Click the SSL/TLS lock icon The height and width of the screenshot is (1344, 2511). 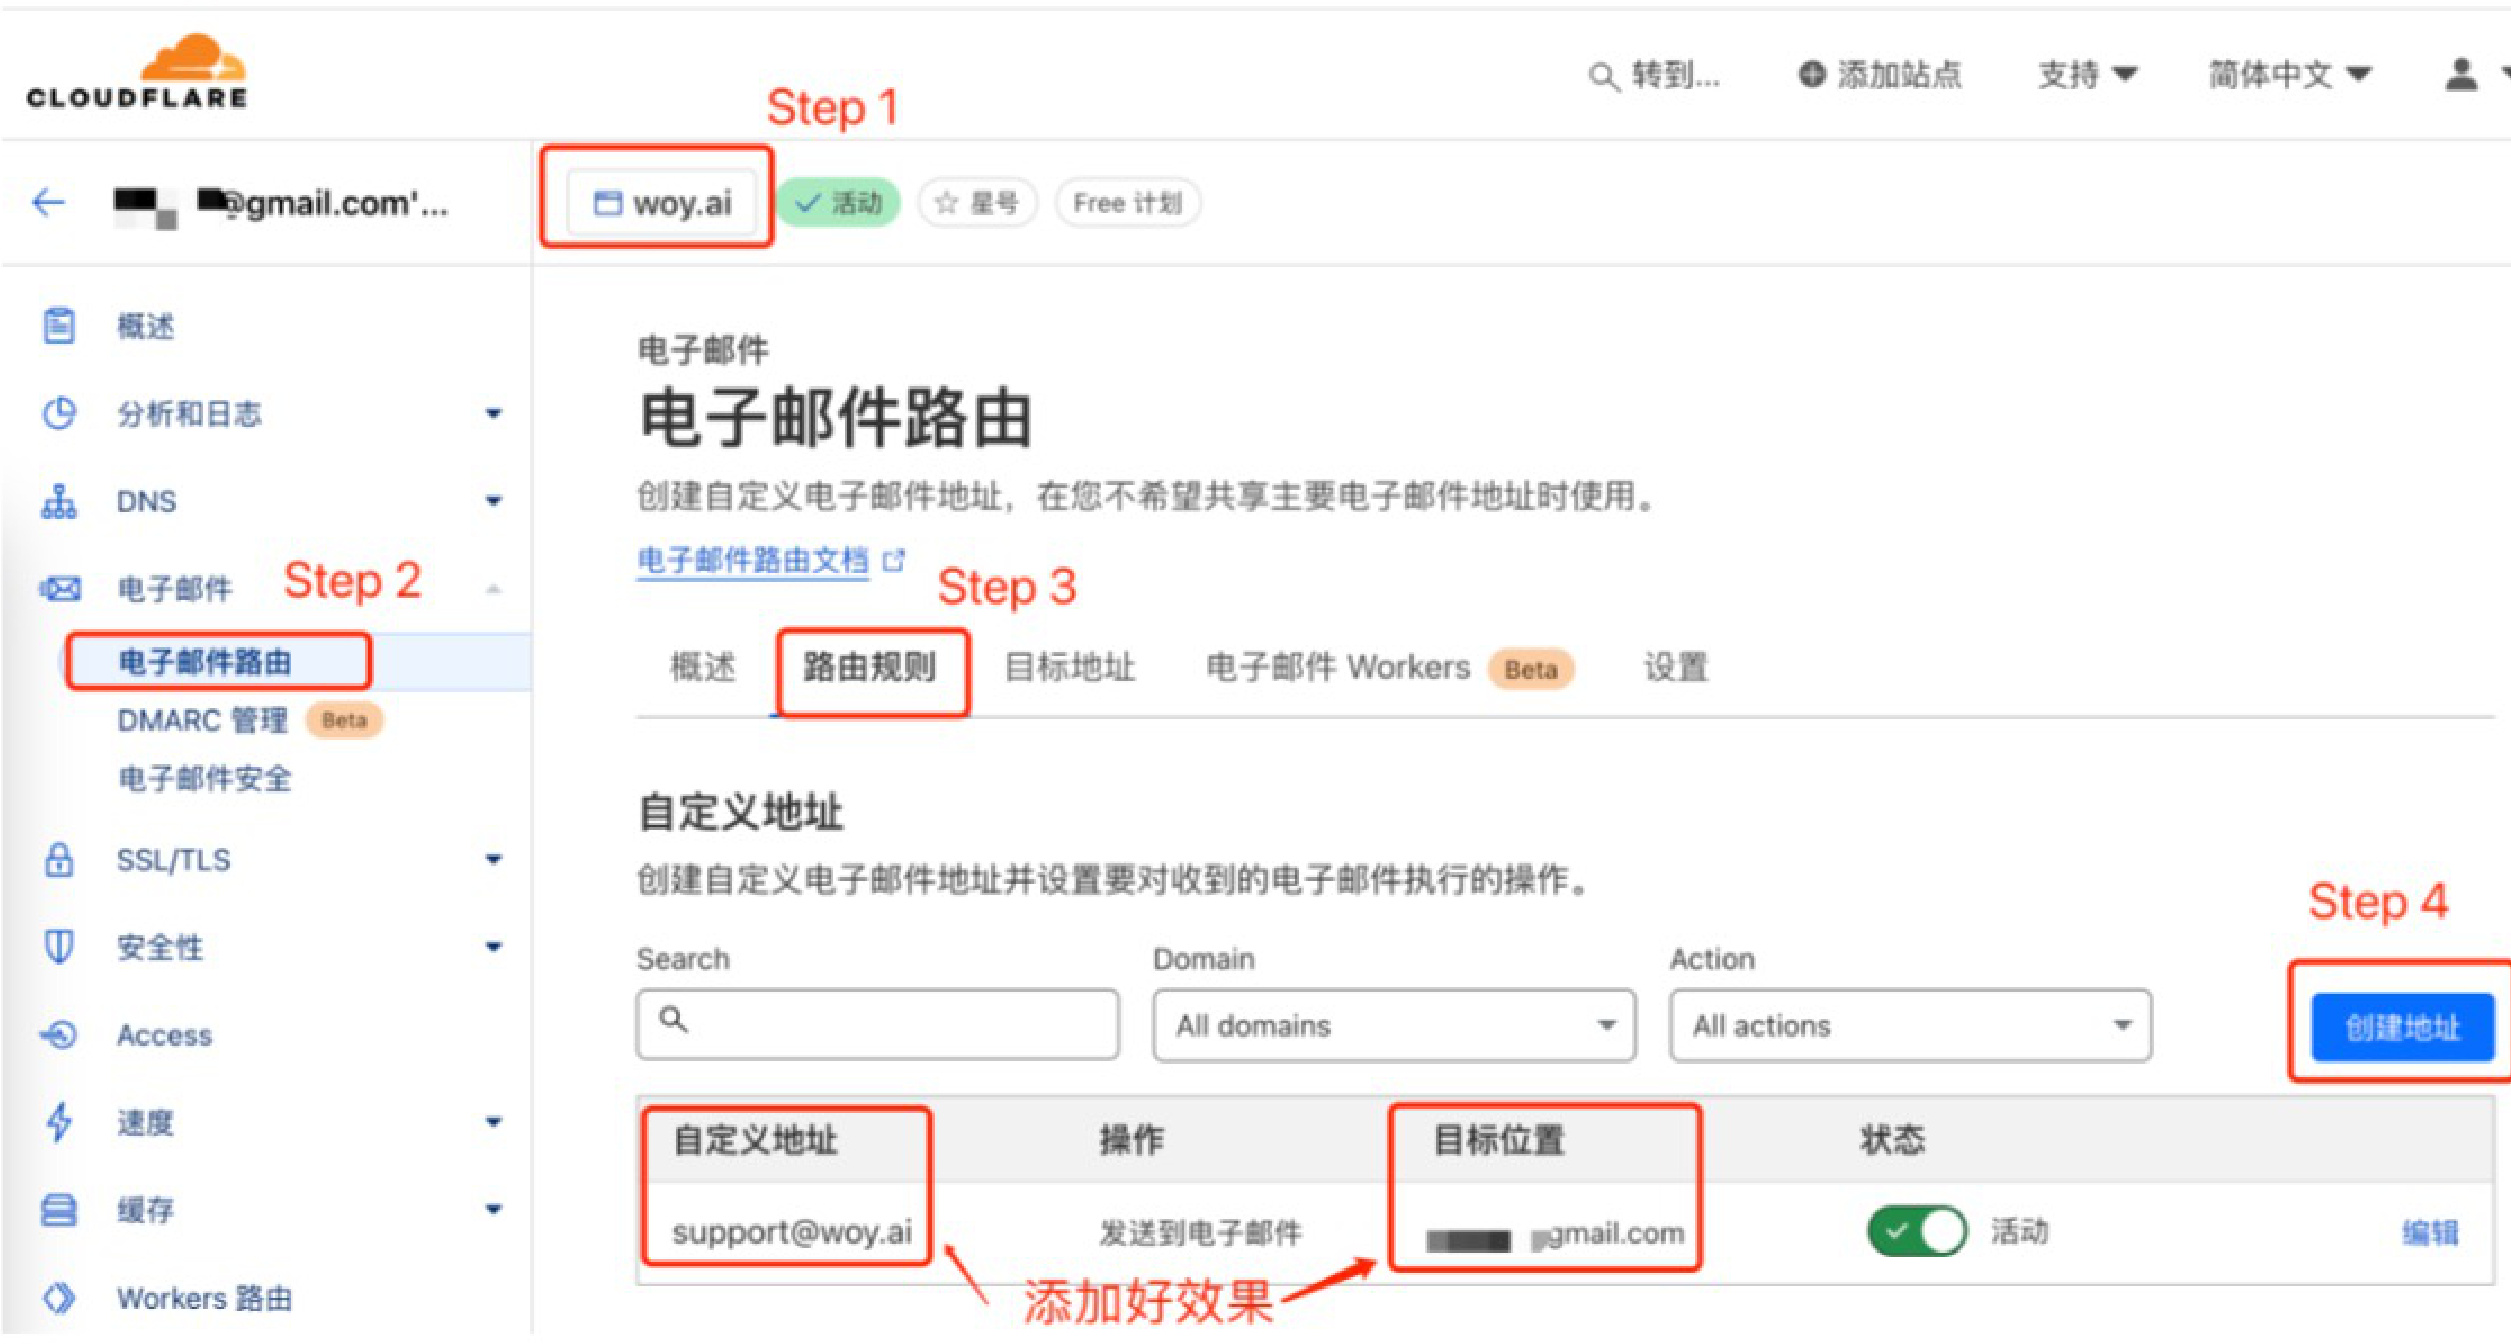tap(59, 860)
